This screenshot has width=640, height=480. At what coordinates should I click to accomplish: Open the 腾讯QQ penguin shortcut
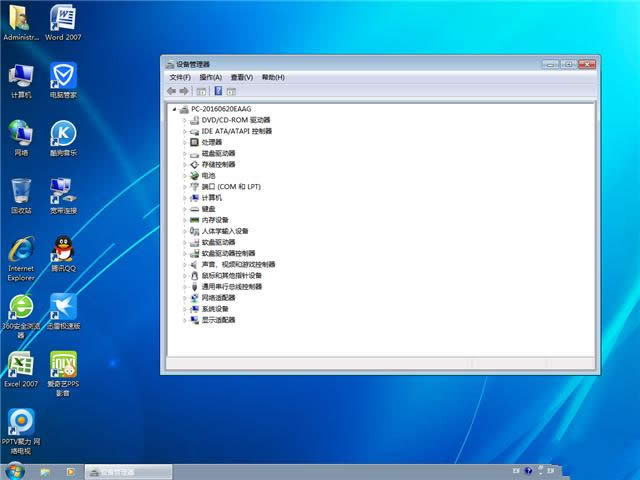(x=63, y=254)
